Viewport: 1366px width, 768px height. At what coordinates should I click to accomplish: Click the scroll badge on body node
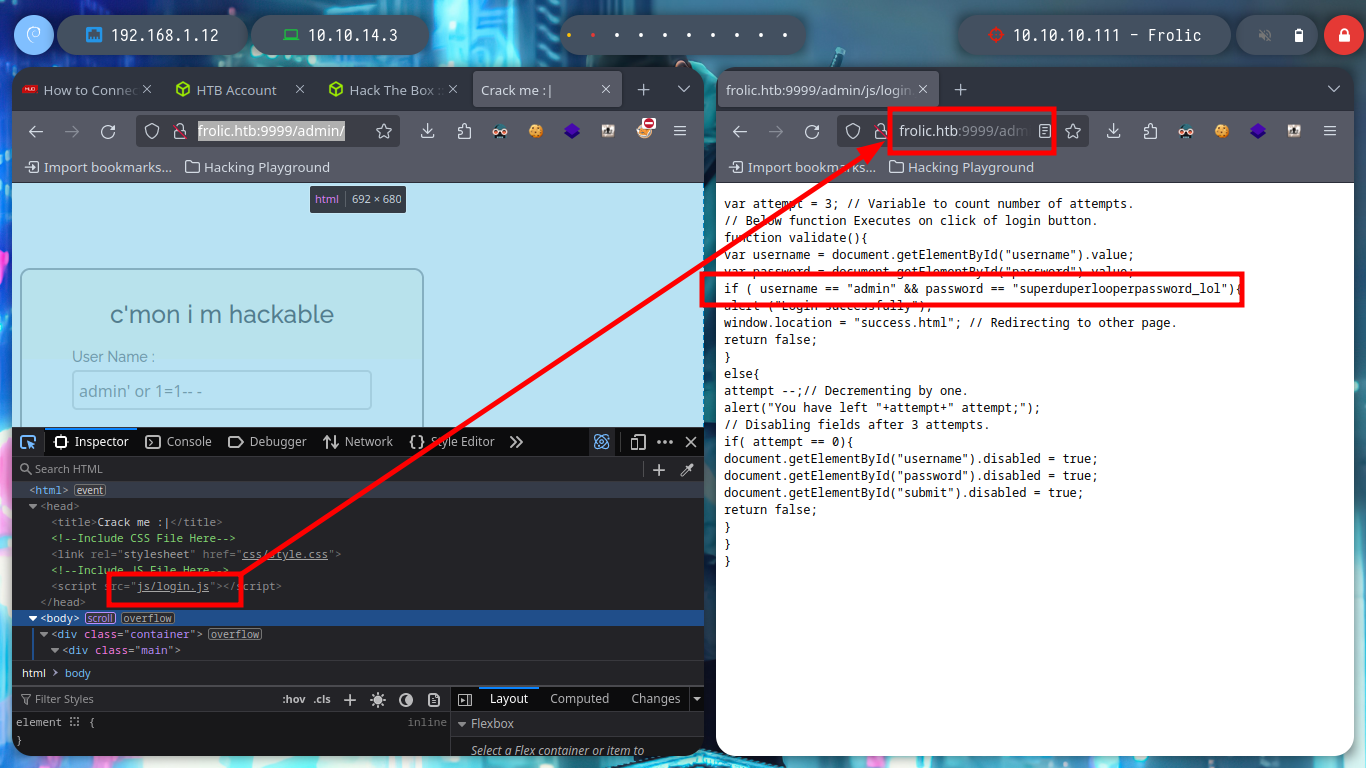click(x=100, y=619)
